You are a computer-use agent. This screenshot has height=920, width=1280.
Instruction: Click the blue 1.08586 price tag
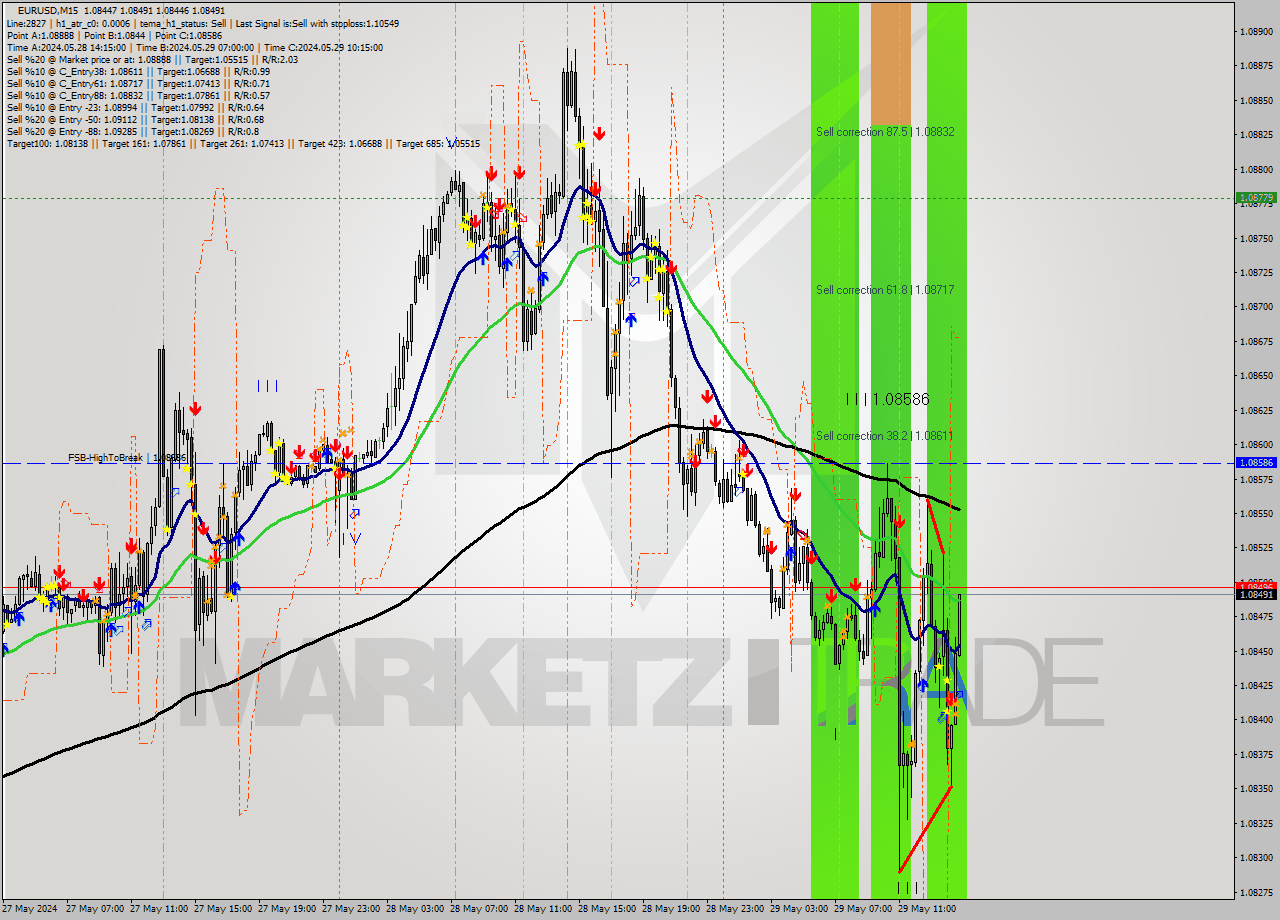click(1256, 463)
